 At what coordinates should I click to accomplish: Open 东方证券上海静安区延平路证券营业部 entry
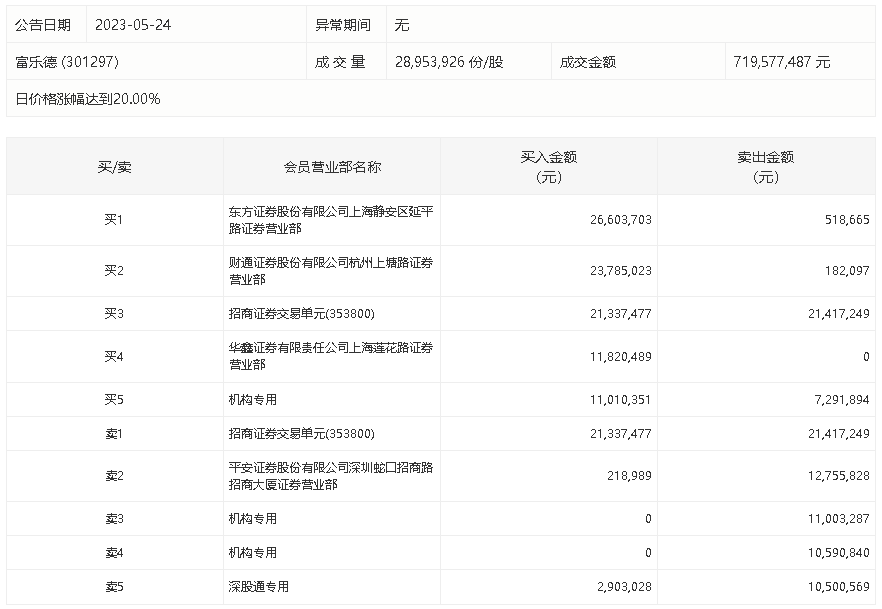(330, 220)
